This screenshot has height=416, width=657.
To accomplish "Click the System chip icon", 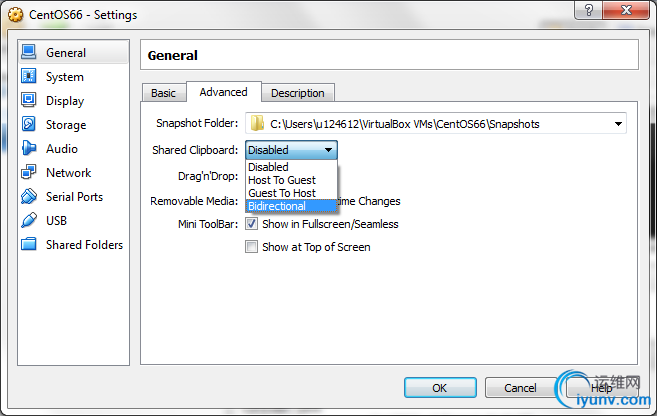I will tap(28, 76).
